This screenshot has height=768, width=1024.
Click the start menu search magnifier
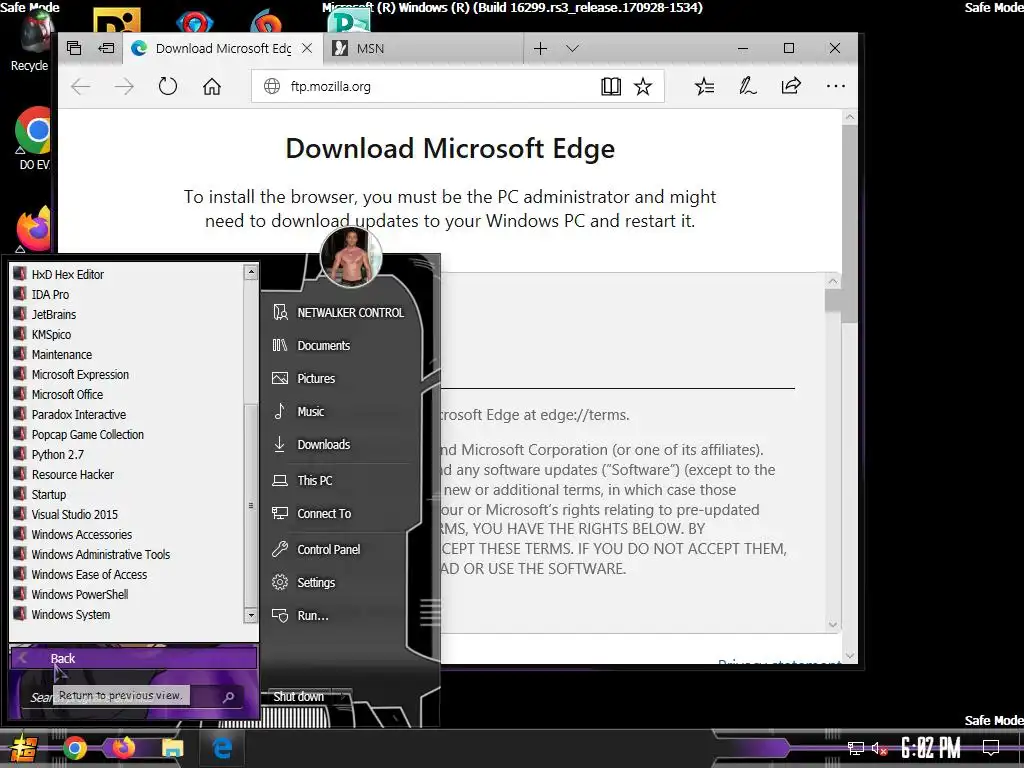229,697
